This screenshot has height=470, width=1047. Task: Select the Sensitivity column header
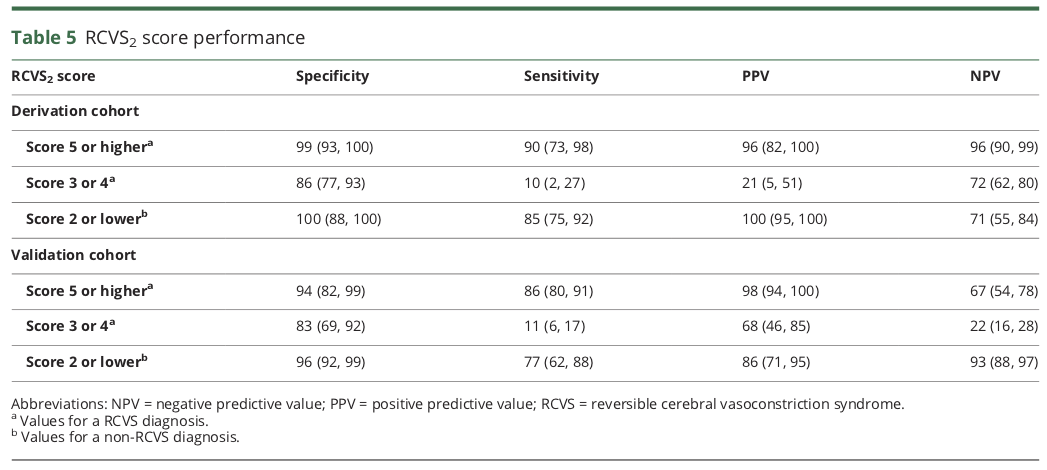(561, 76)
